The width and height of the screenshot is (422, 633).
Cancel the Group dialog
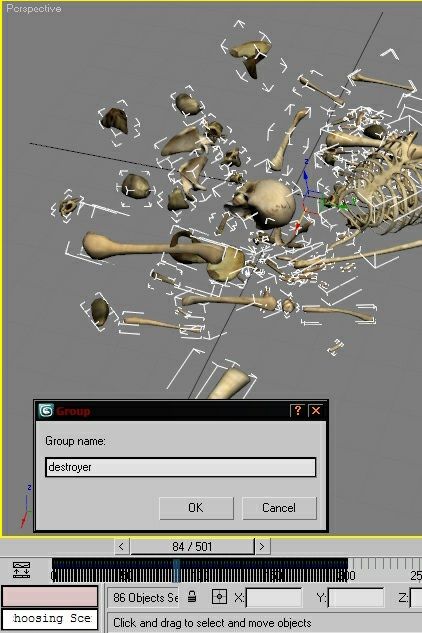279,507
